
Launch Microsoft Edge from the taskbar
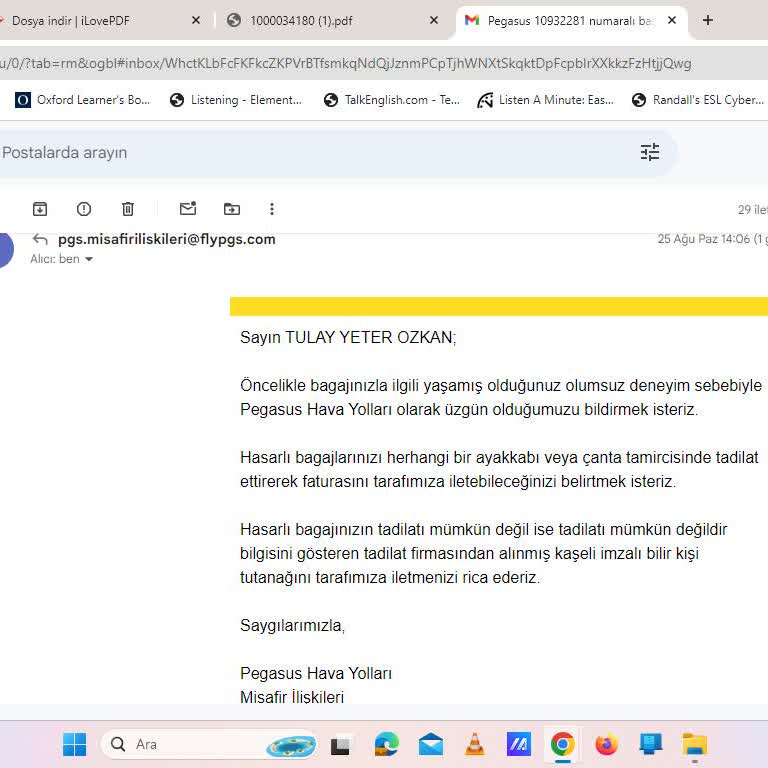386,744
